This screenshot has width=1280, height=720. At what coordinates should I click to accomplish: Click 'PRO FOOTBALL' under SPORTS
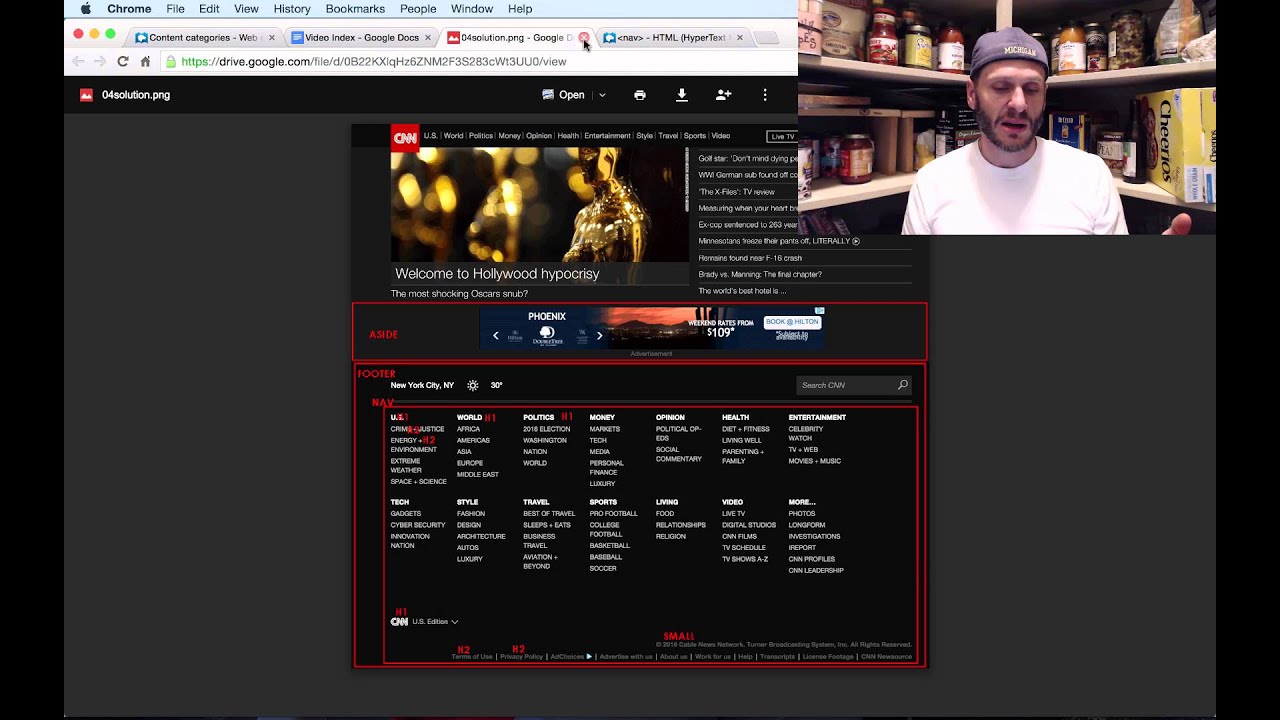[x=613, y=514]
